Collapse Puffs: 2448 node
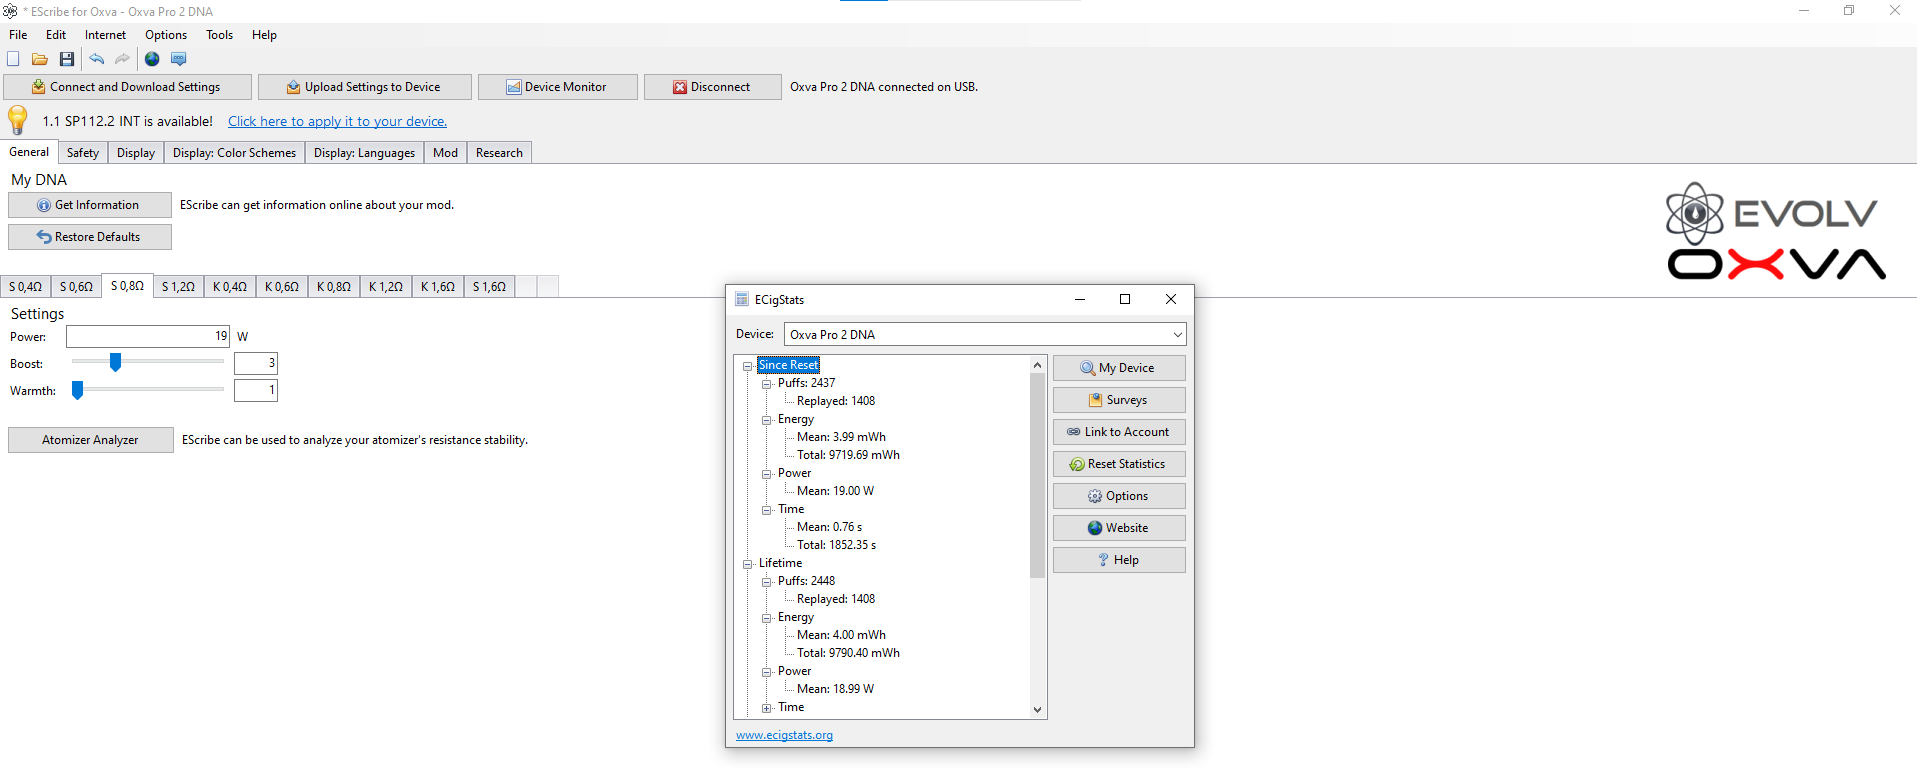This screenshot has height=777, width=1917. click(x=766, y=582)
